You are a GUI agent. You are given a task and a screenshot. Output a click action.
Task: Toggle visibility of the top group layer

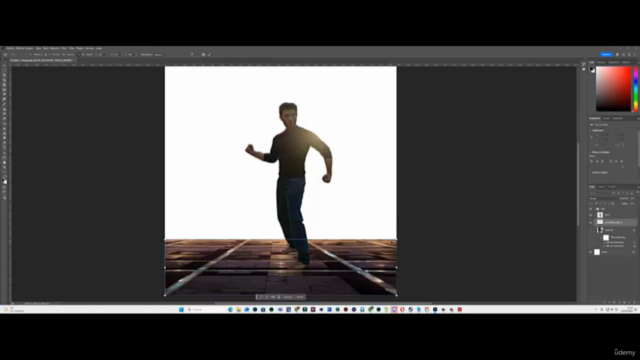[x=591, y=209]
